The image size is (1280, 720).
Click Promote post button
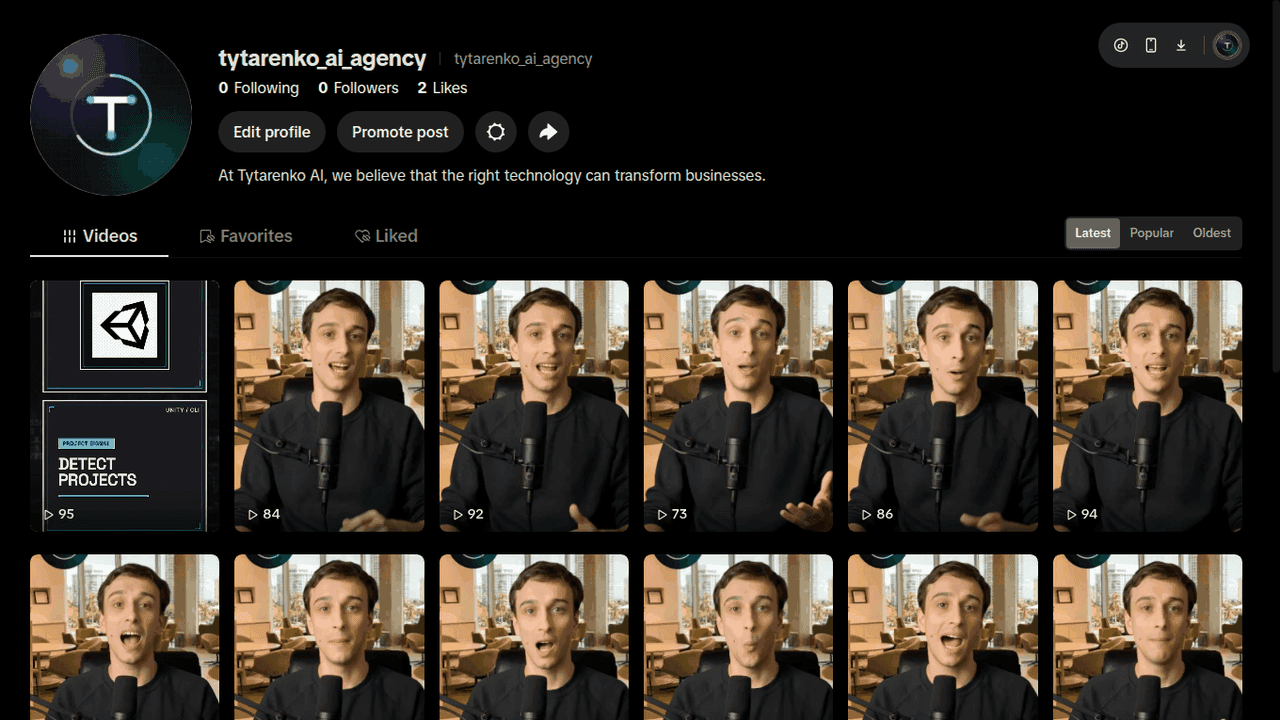(x=400, y=132)
